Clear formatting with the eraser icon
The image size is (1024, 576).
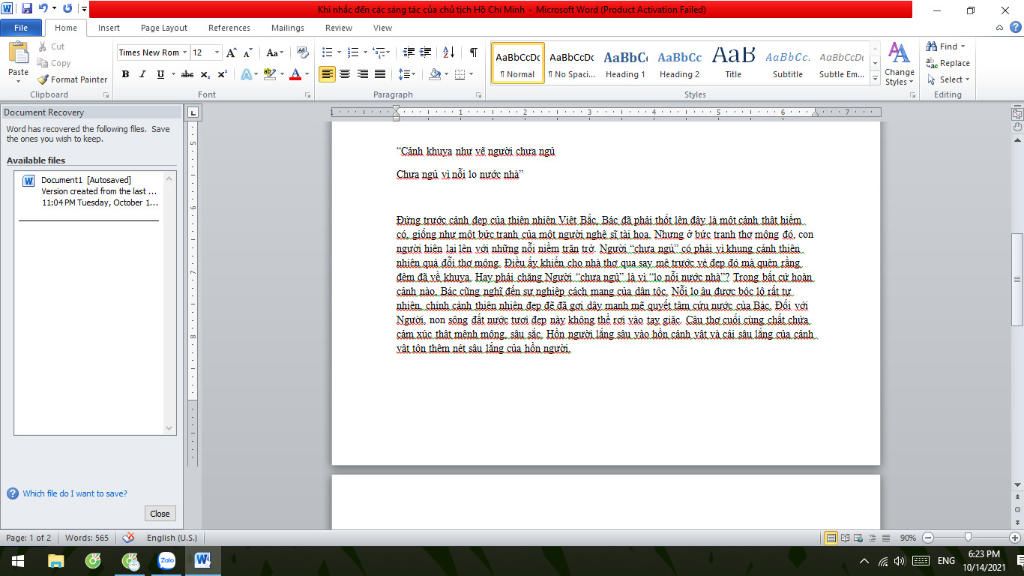(x=302, y=52)
